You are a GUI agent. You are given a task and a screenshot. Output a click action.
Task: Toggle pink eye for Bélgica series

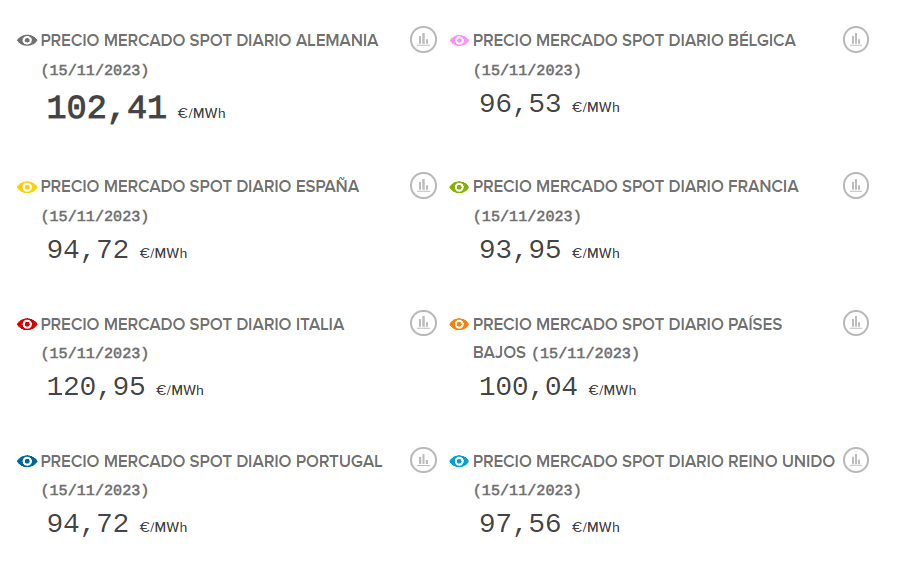point(459,41)
